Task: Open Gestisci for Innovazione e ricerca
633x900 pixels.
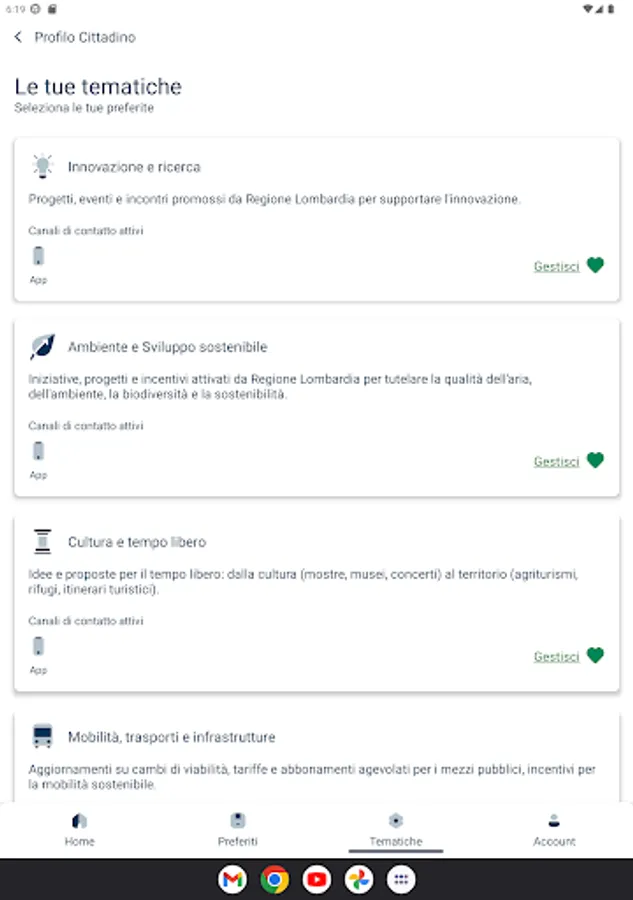Action: pos(556,266)
